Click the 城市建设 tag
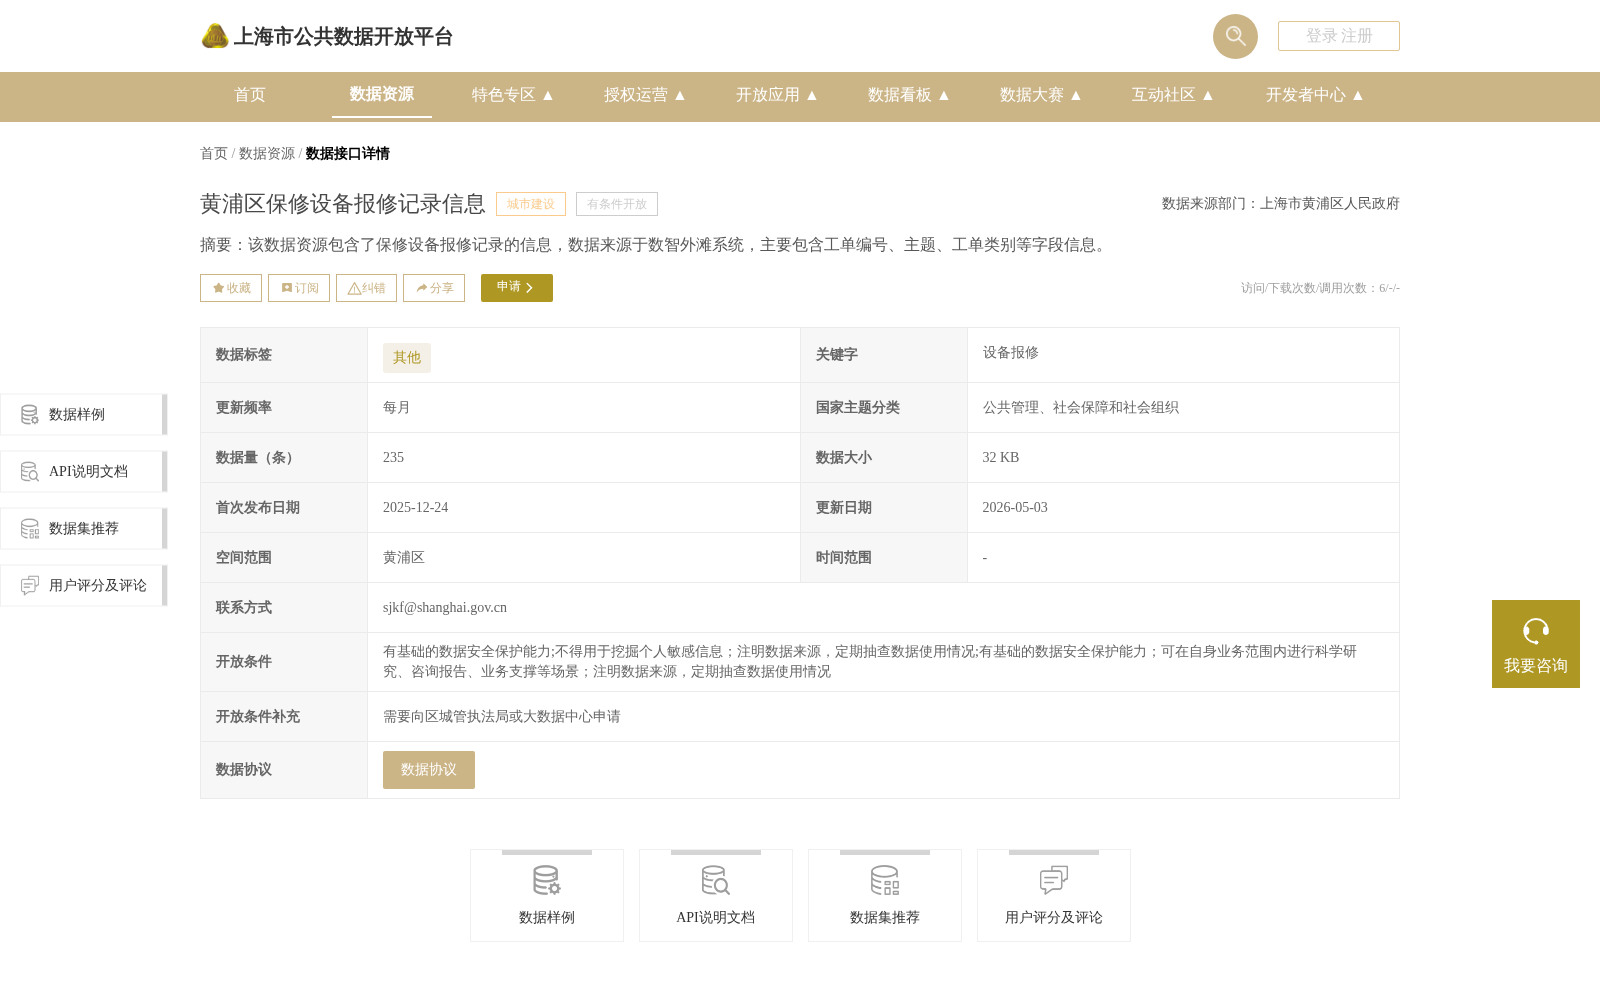The height and width of the screenshot is (1000, 1600). 531,204
